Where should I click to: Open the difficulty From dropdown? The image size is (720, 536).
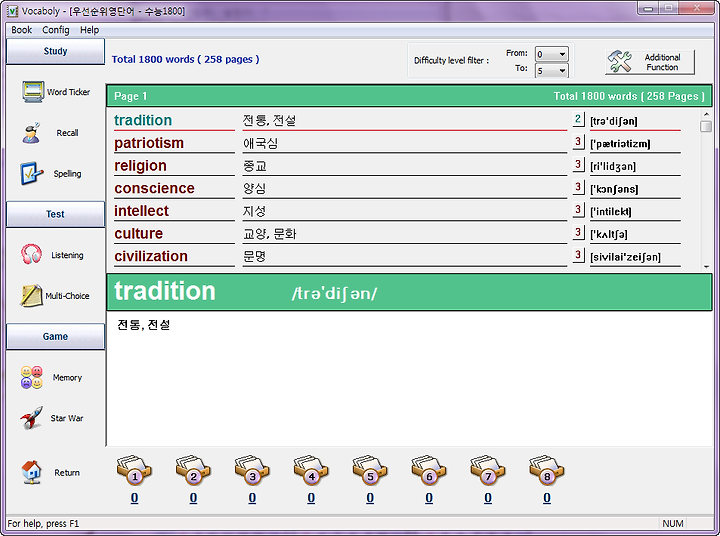[x=551, y=54]
